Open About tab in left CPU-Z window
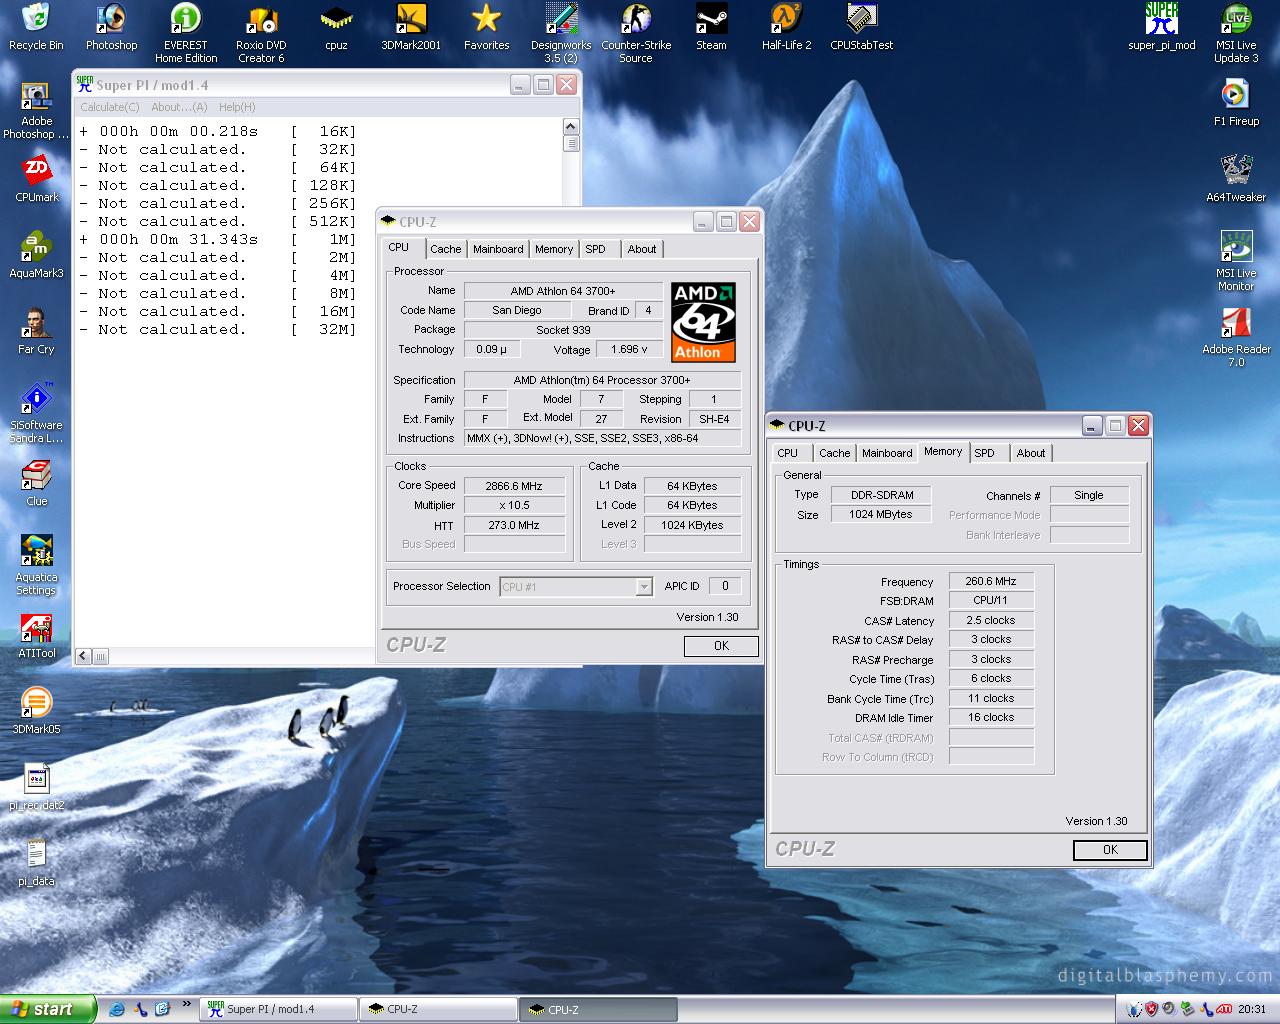This screenshot has height=1024, width=1280. (x=642, y=249)
